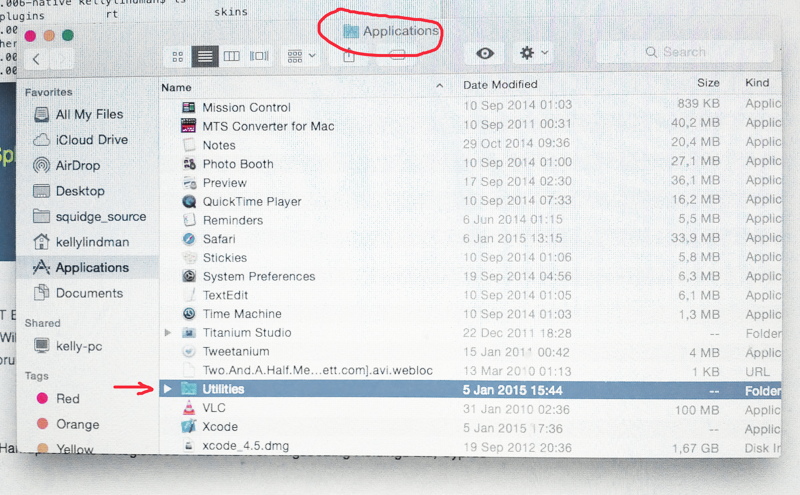Select the text "QuickTime Player"

252,202
